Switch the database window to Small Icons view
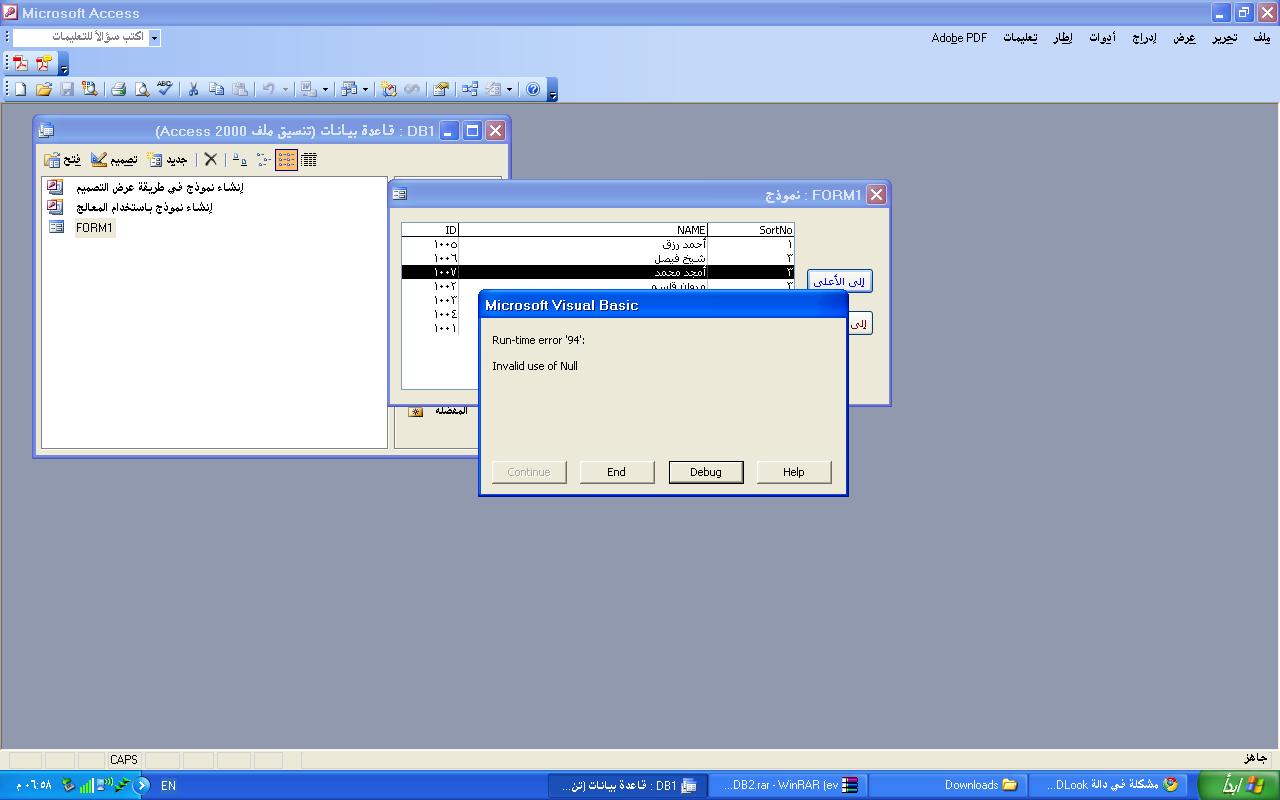 (264, 159)
